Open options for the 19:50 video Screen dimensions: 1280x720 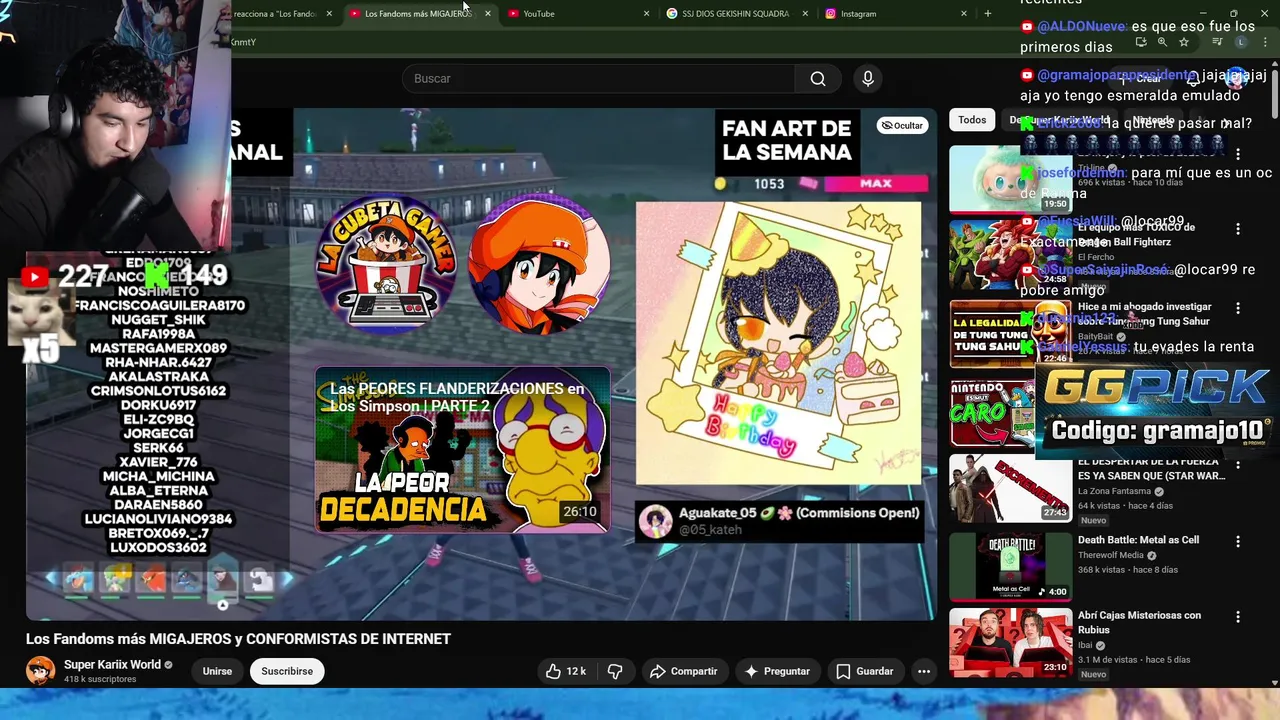1238,154
